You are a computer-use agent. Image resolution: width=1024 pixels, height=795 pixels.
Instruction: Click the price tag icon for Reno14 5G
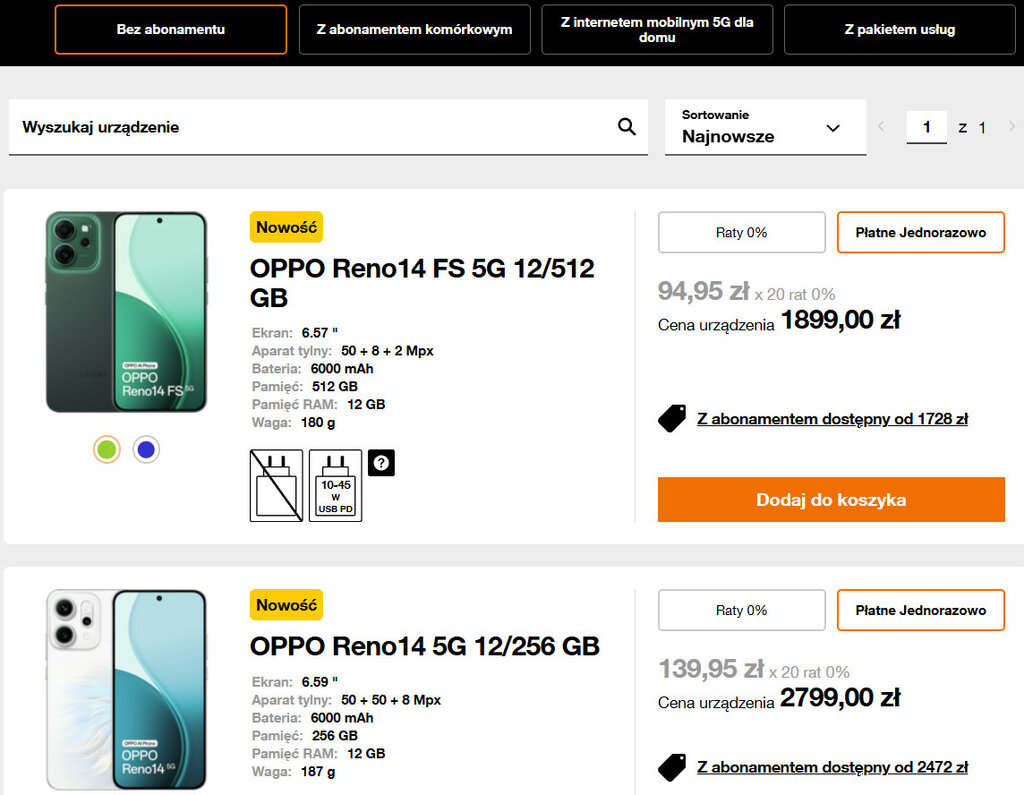click(x=672, y=767)
